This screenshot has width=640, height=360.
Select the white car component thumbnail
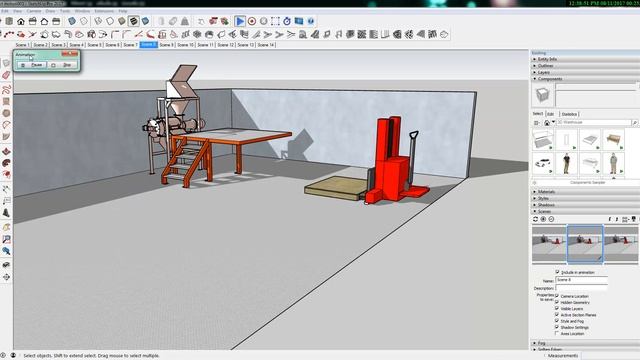[542, 163]
